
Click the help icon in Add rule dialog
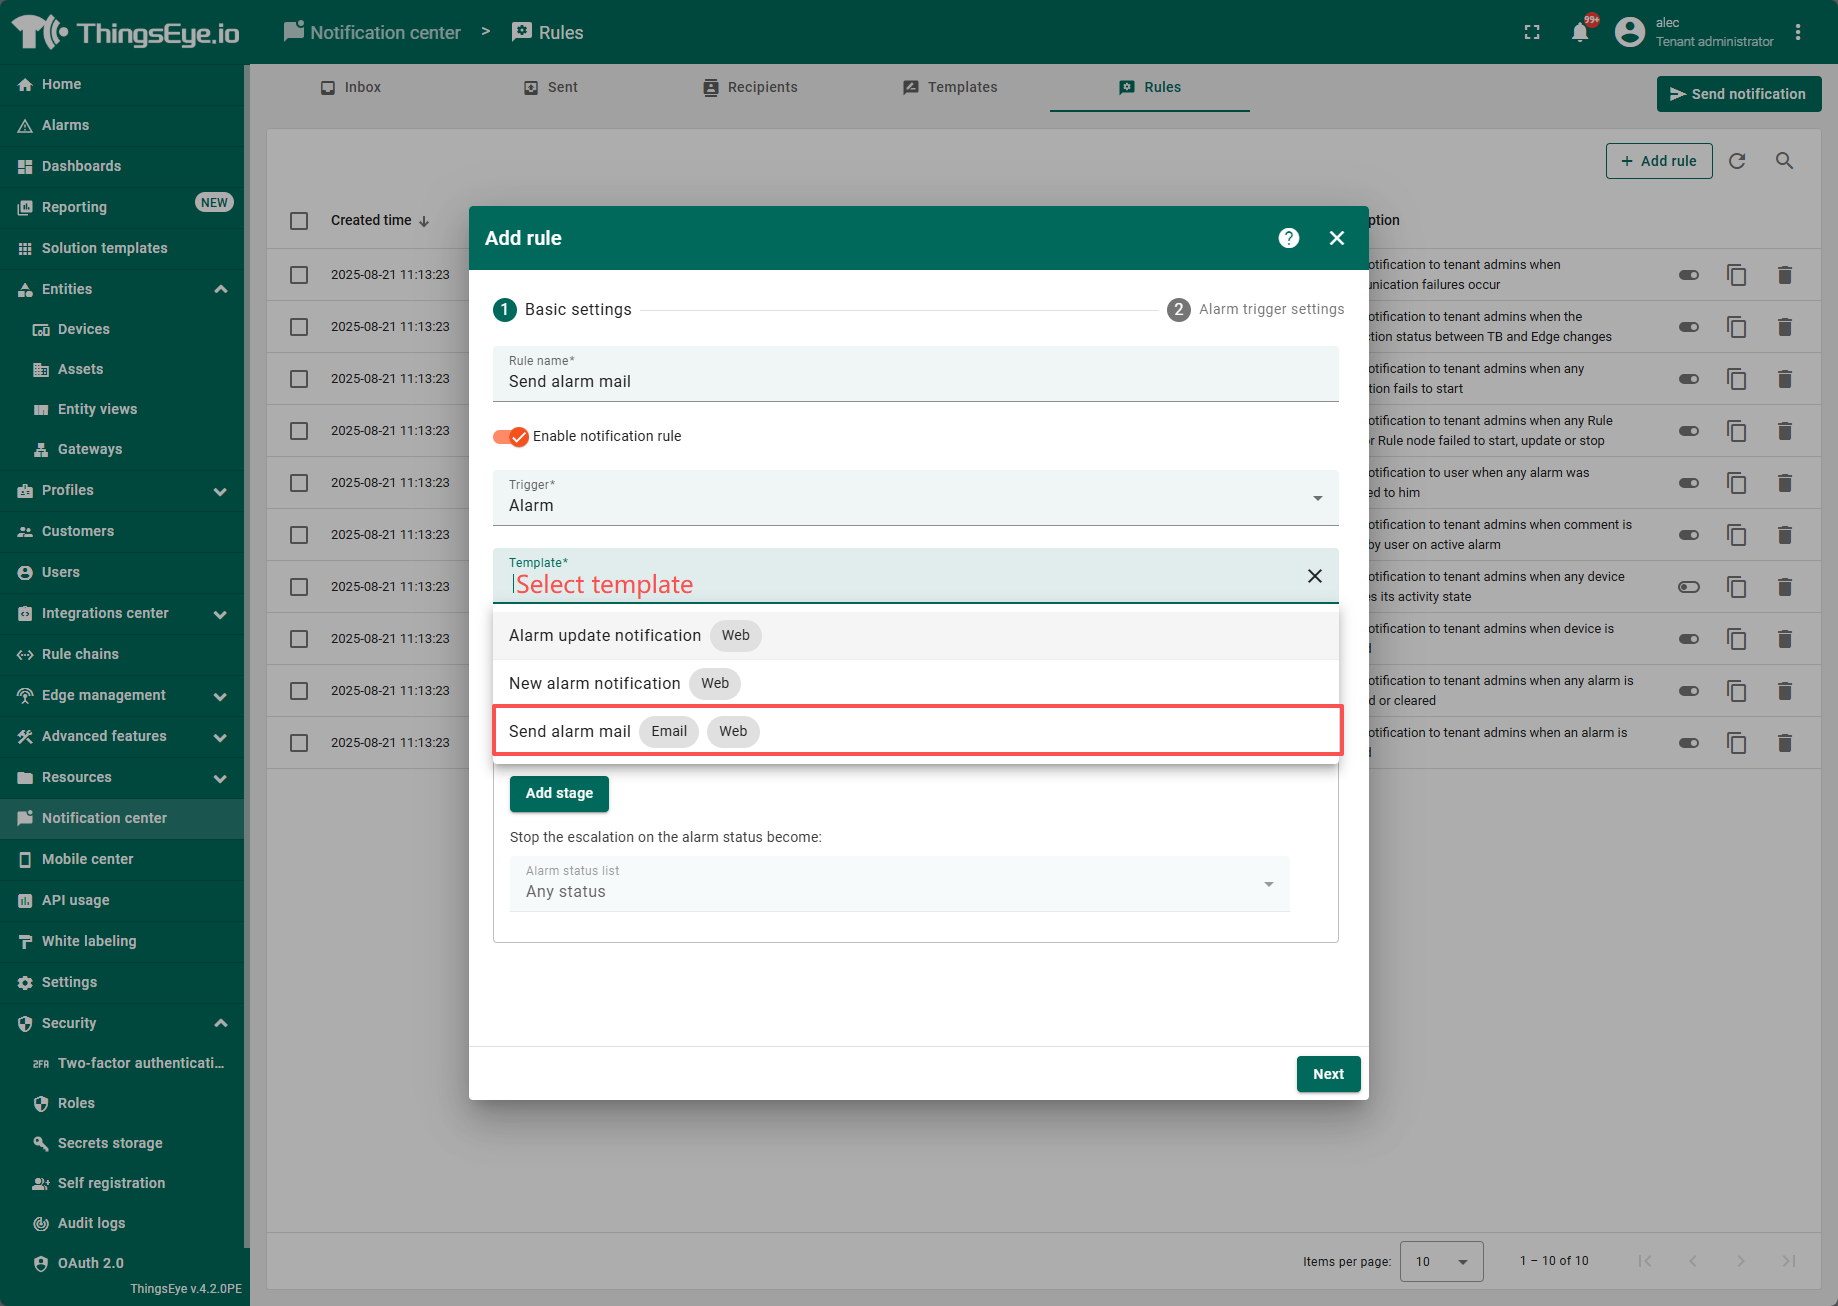coord(1288,238)
